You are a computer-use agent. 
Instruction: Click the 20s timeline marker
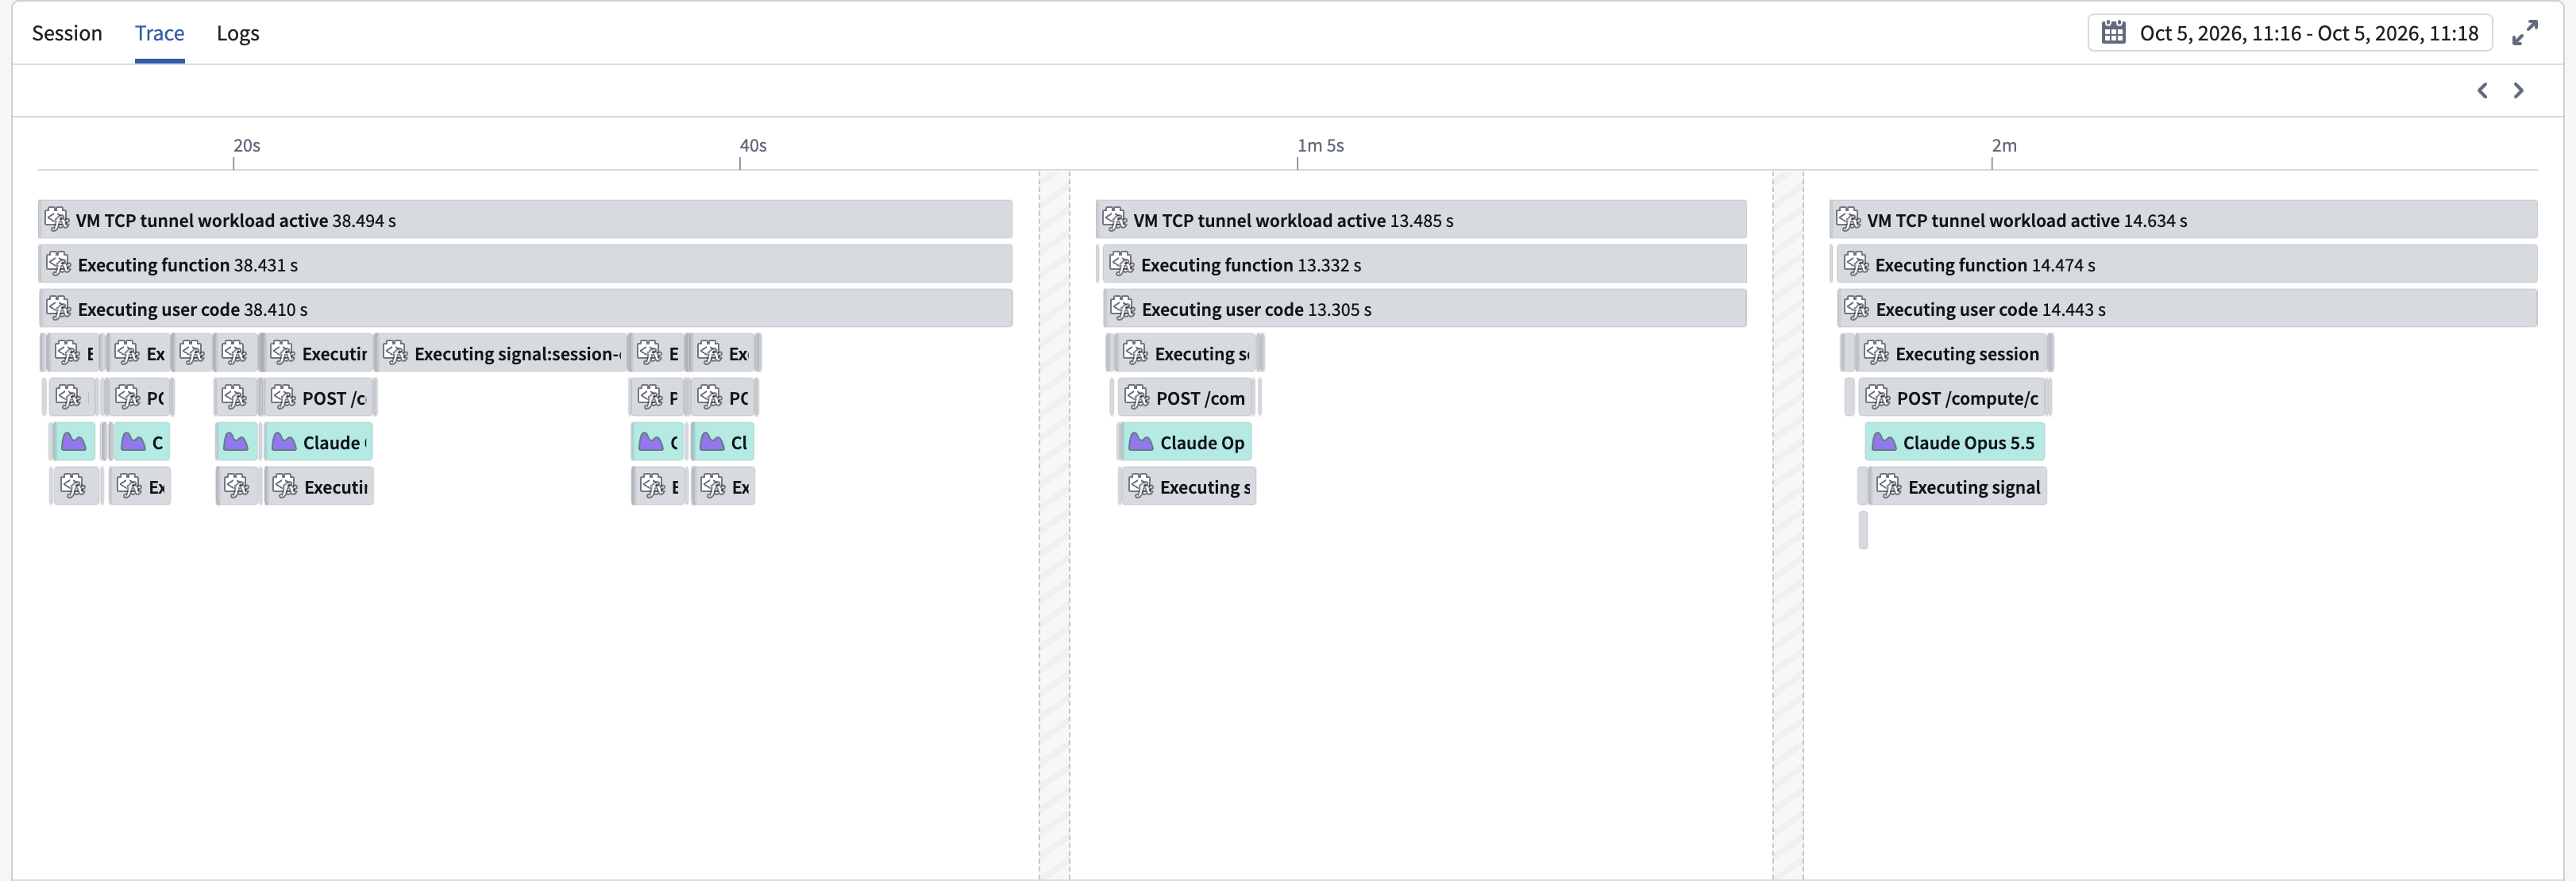point(246,146)
